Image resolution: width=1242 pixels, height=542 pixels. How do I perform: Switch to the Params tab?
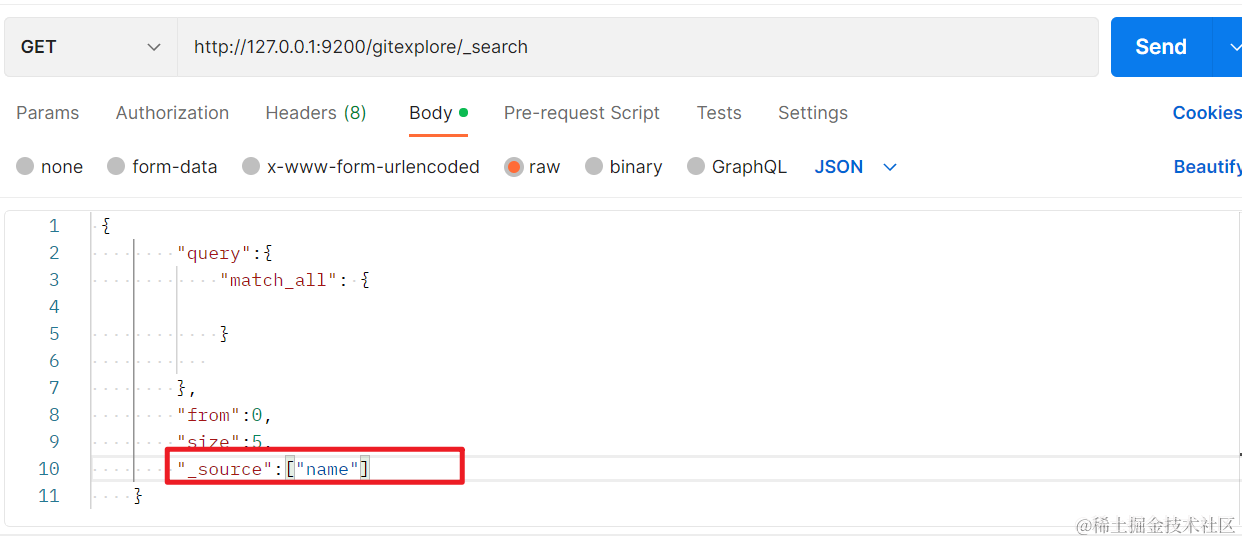click(48, 113)
